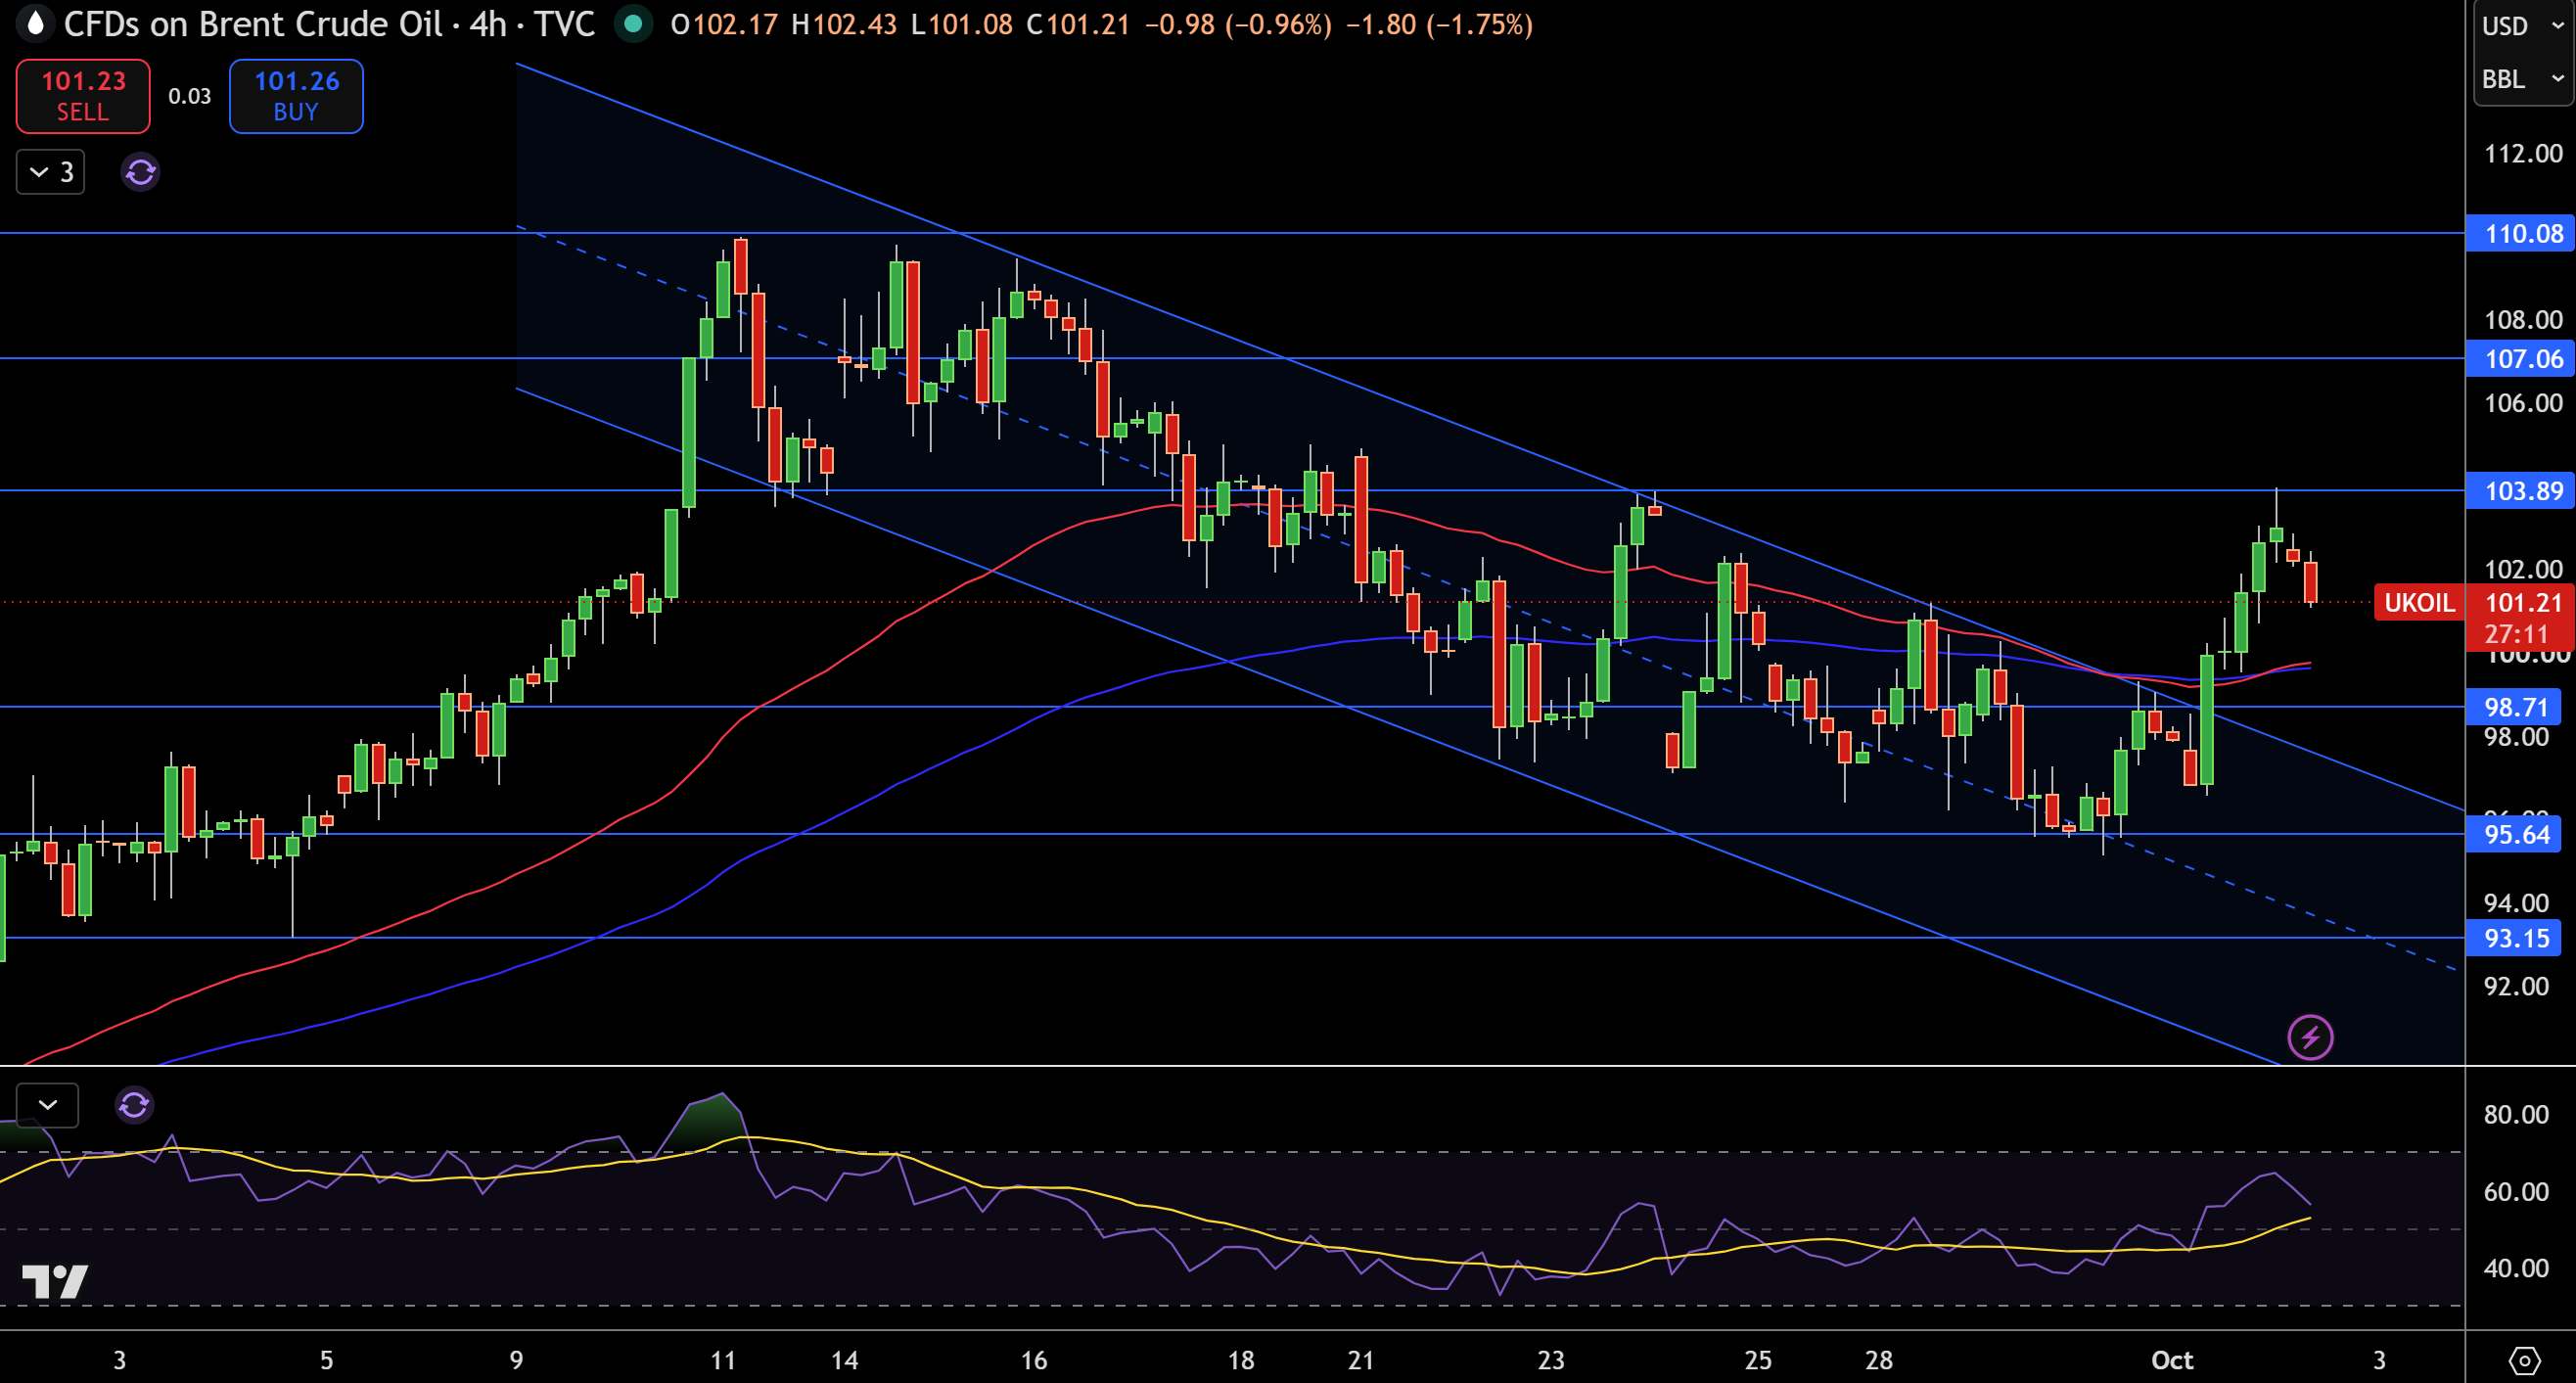Click the purple sync icon near legend
Screen dimensions: 2576x1383
tap(140, 172)
